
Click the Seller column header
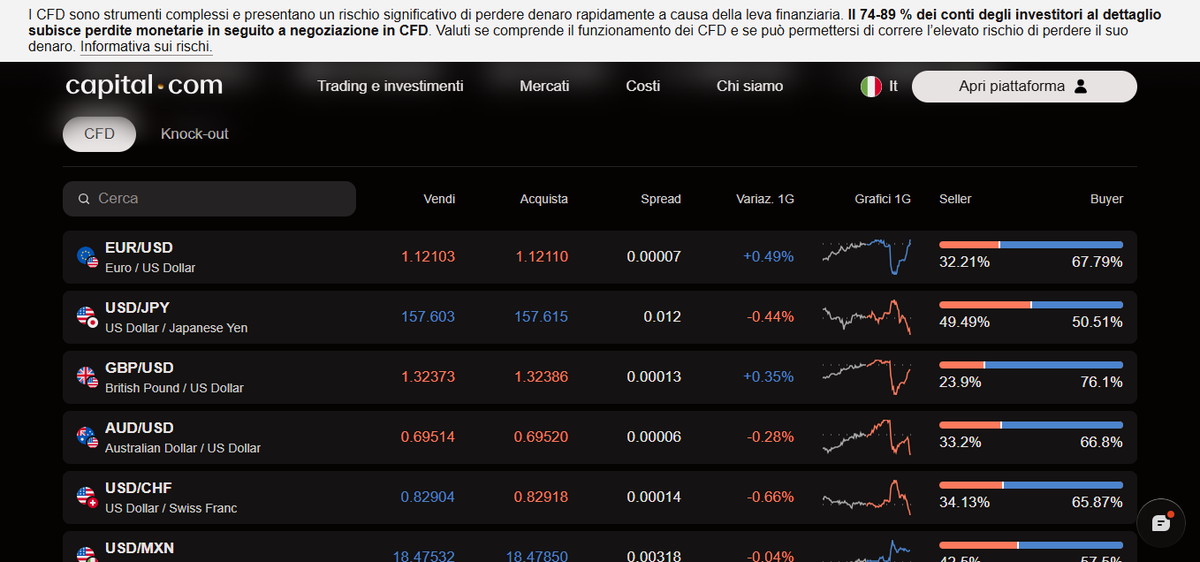tap(955, 199)
